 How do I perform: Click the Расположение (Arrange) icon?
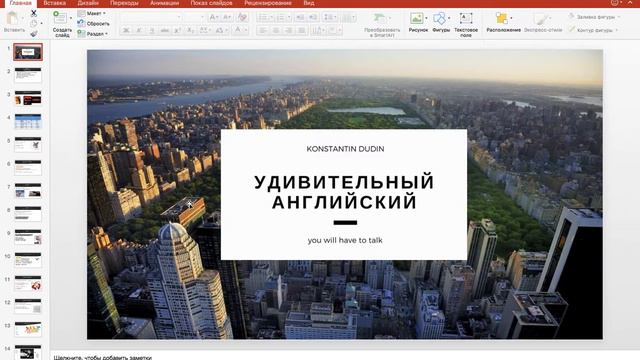(502, 18)
